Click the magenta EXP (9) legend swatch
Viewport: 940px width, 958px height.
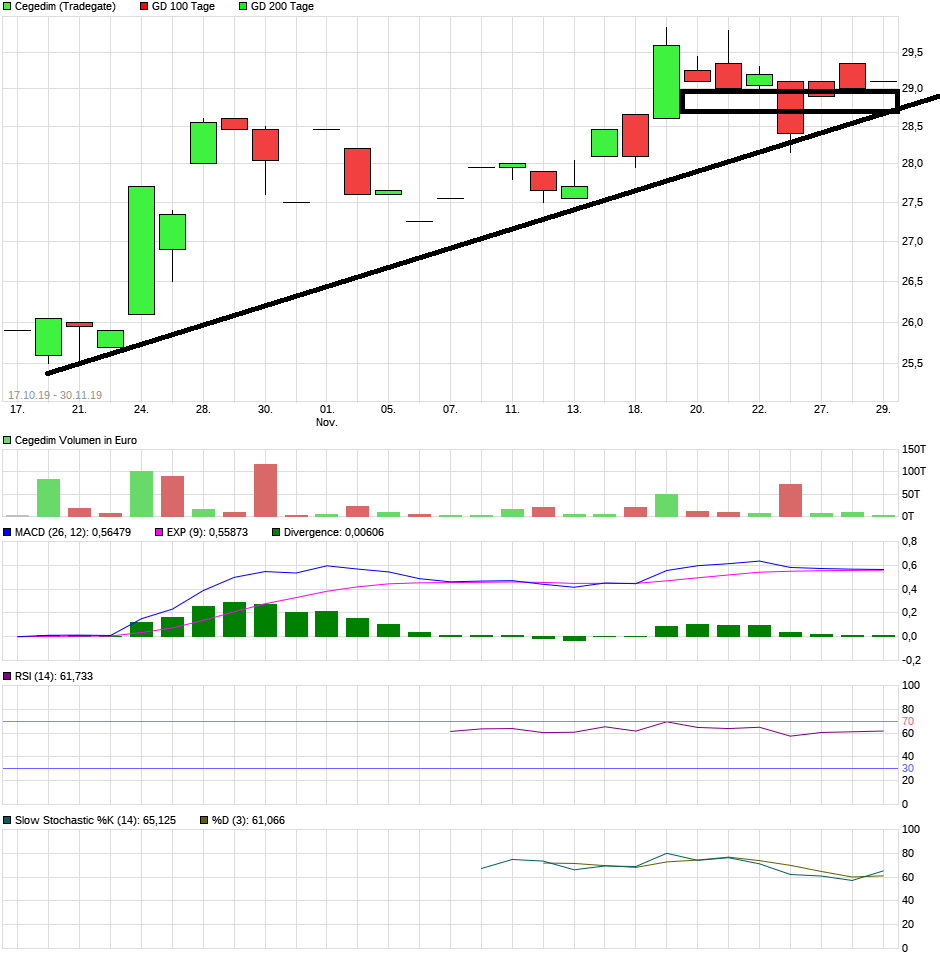point(159,532)
